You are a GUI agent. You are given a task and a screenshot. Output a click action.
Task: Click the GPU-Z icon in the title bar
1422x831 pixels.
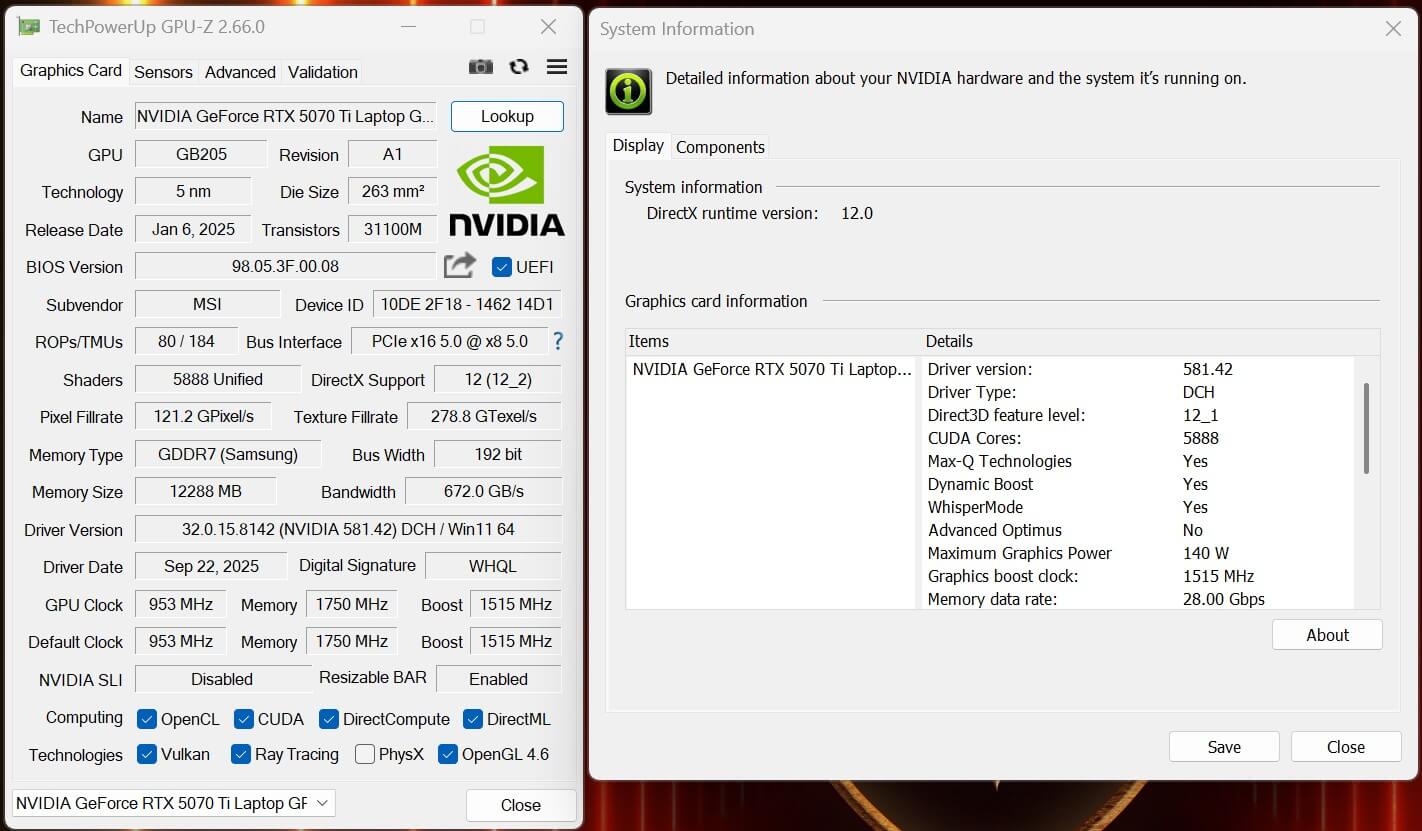[29, 27]
